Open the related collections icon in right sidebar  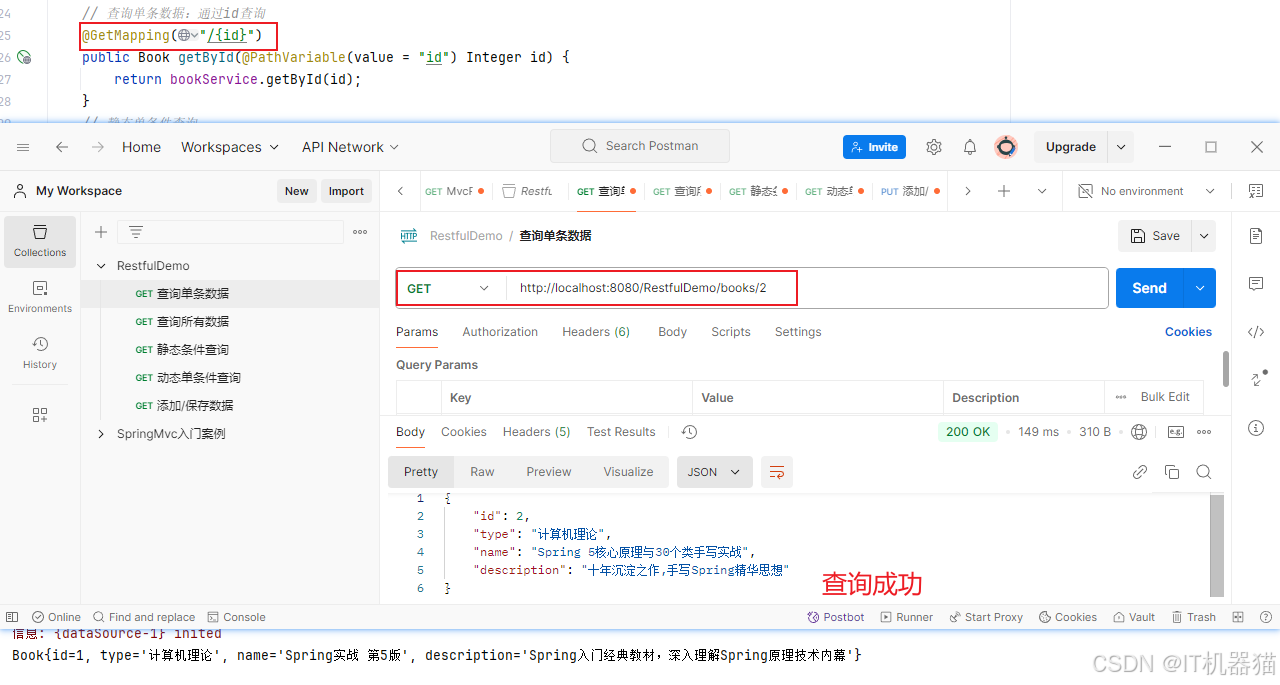click(x=1258, y=379)
